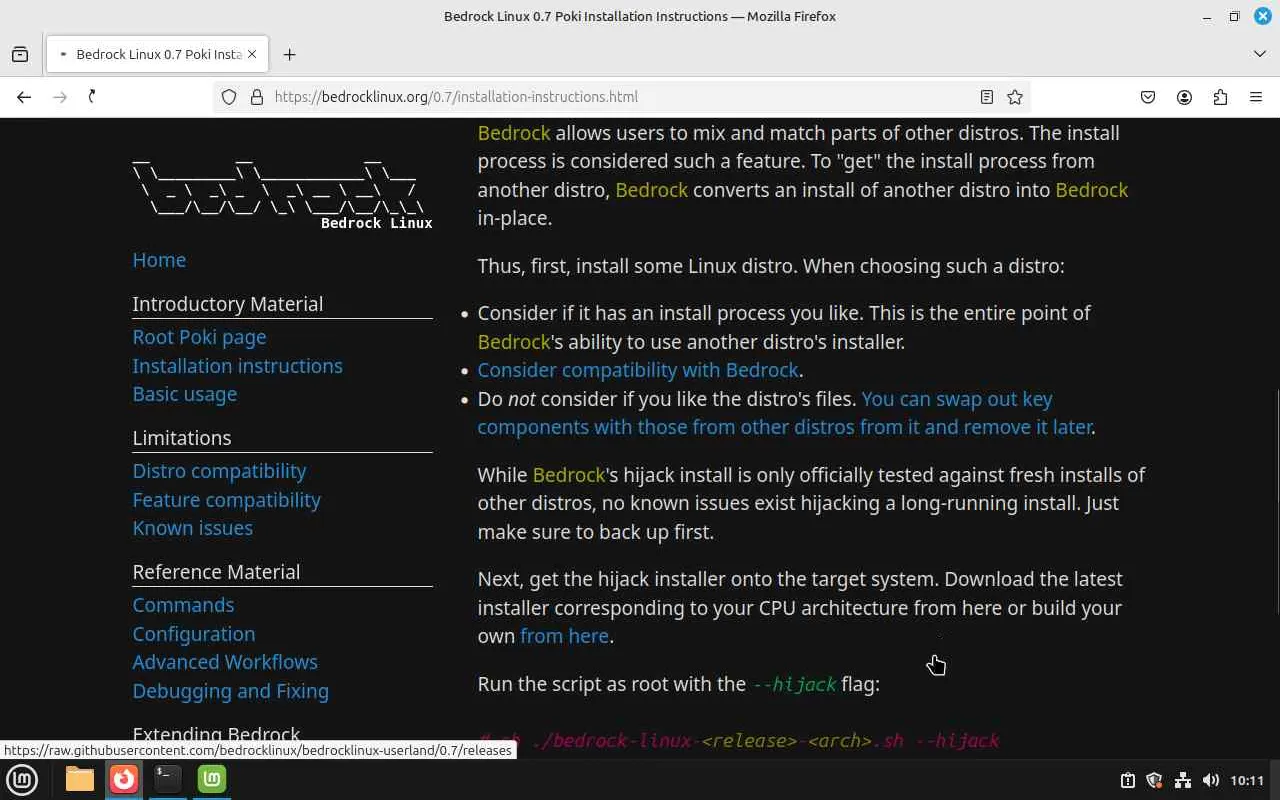
Task: Open Debugging and Fixing link
Action: click(230, 691)
